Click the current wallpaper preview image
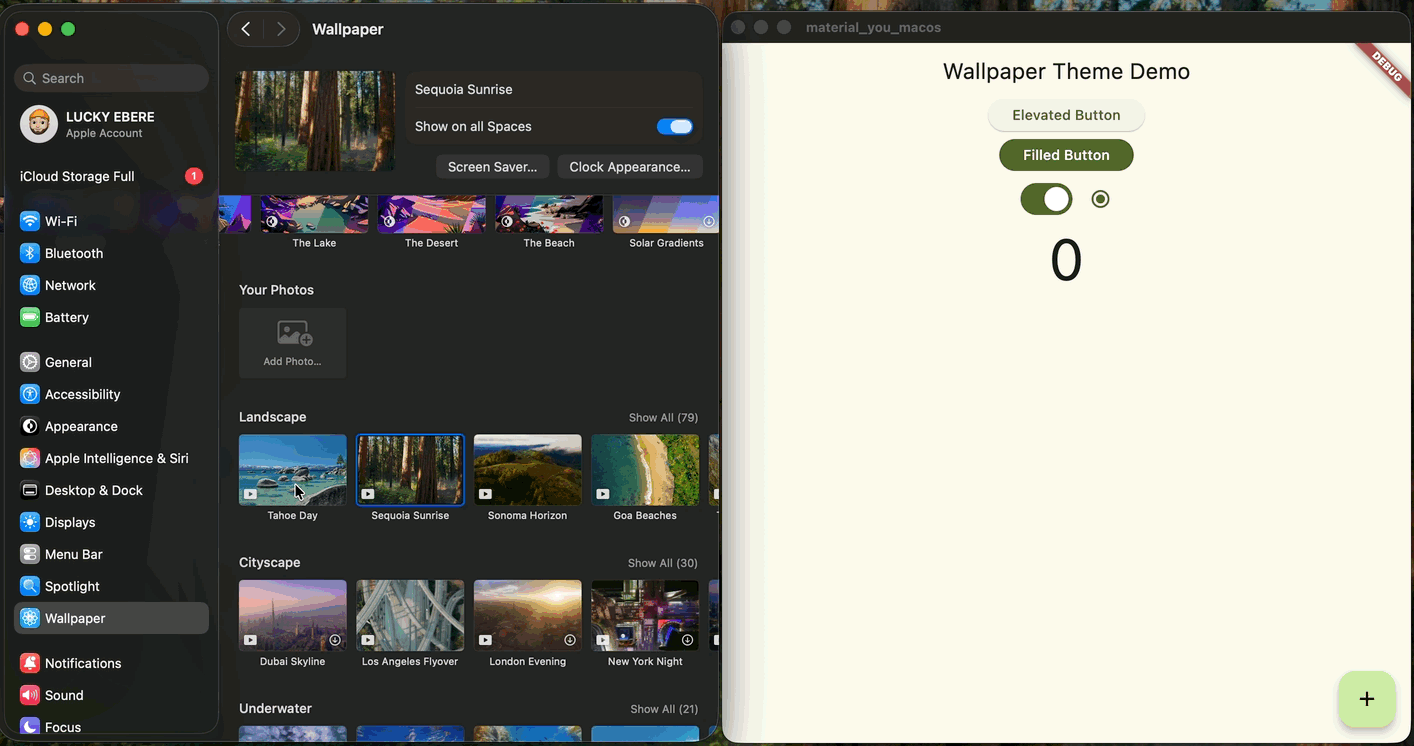Viewport: 1414px width, 746px height. [315, 121]
